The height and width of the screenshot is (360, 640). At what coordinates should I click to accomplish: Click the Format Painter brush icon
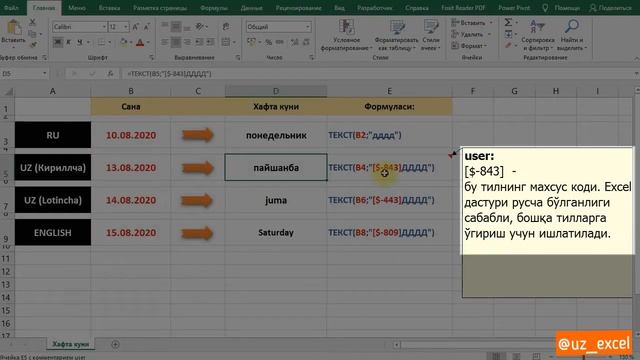click(33, 44)
